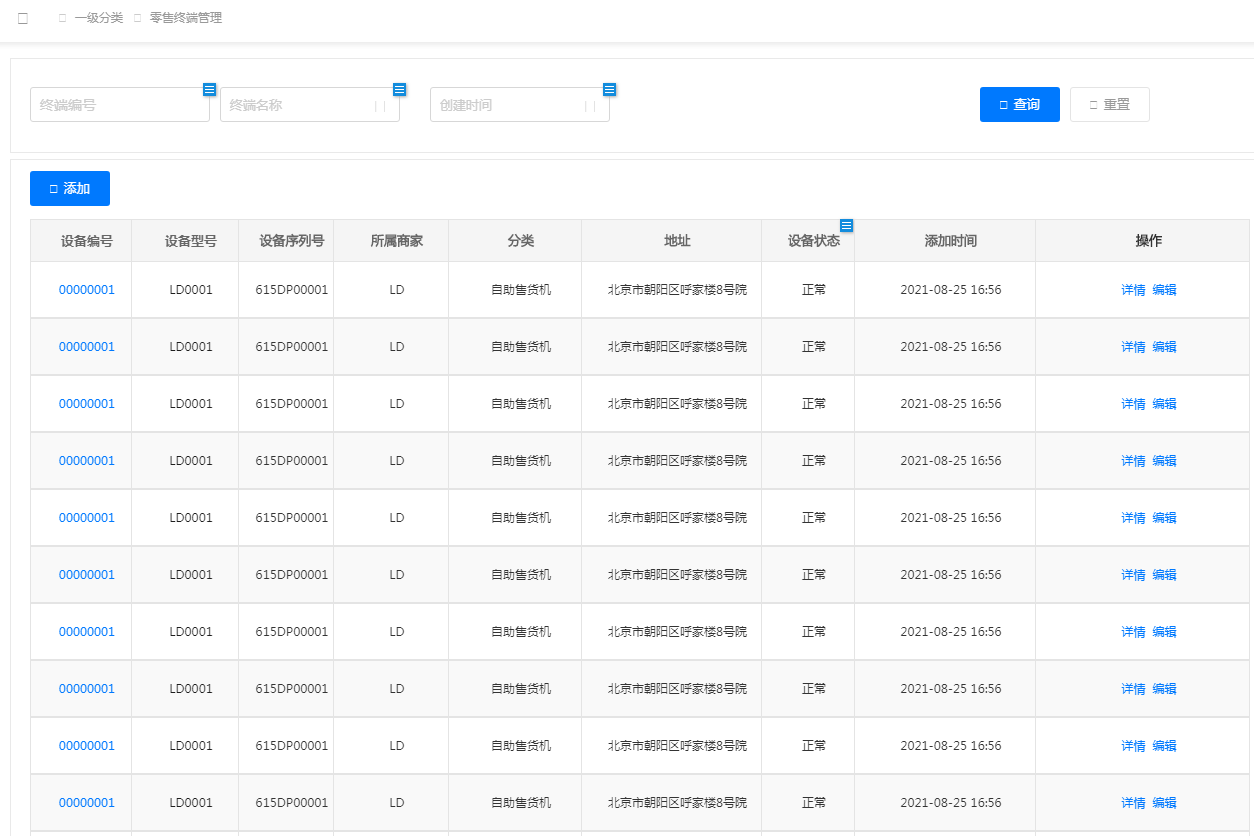Click the 自助售货机 cell in eighth row
This screenshot has width=1254, height=836.
click(521, 689)
